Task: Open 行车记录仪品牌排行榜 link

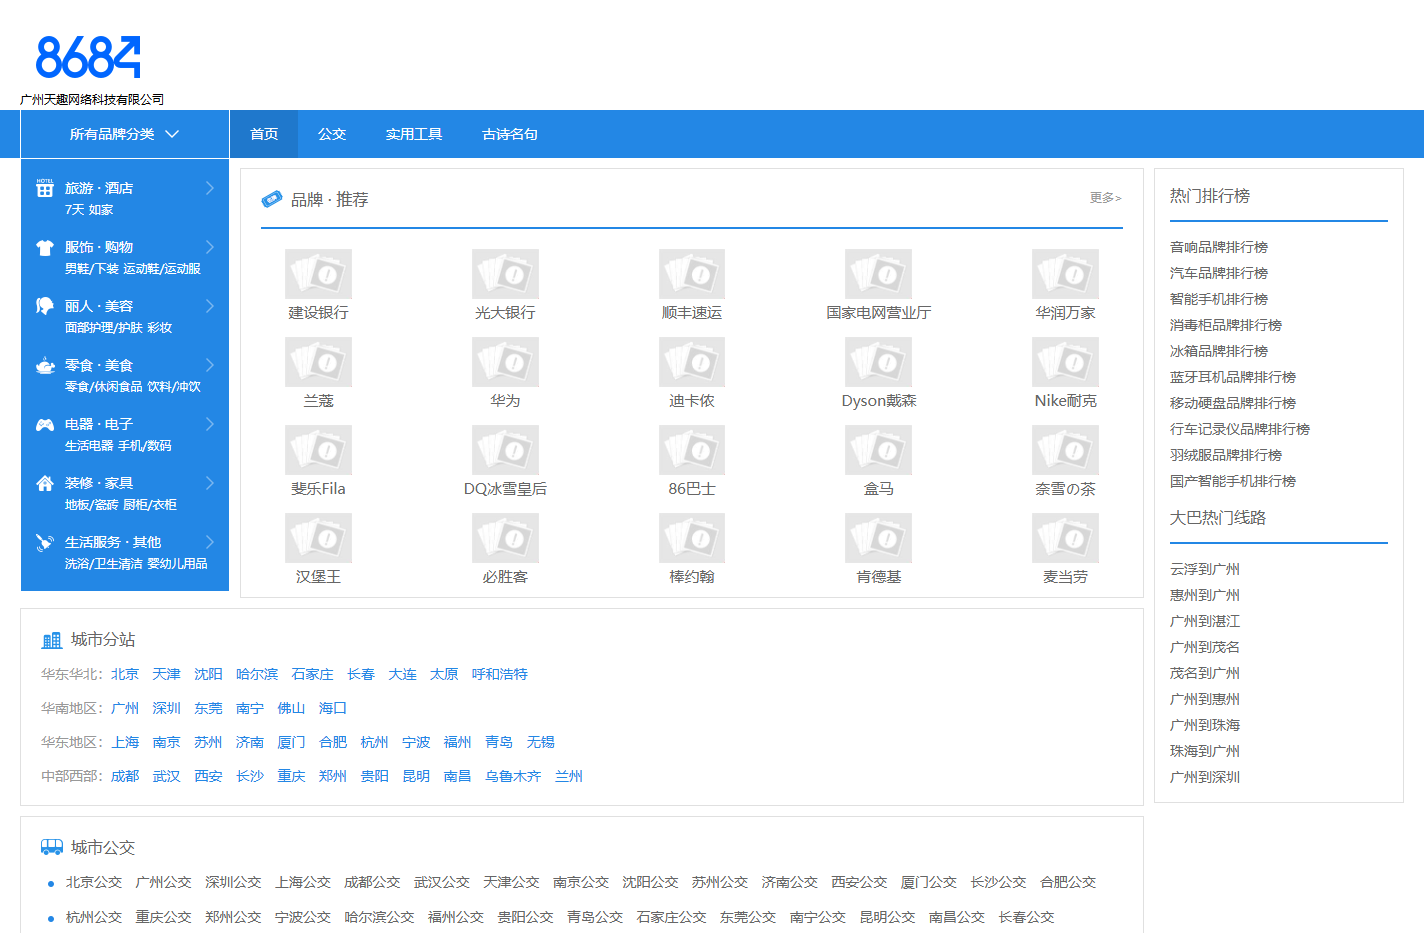Action: (1240, 429)
